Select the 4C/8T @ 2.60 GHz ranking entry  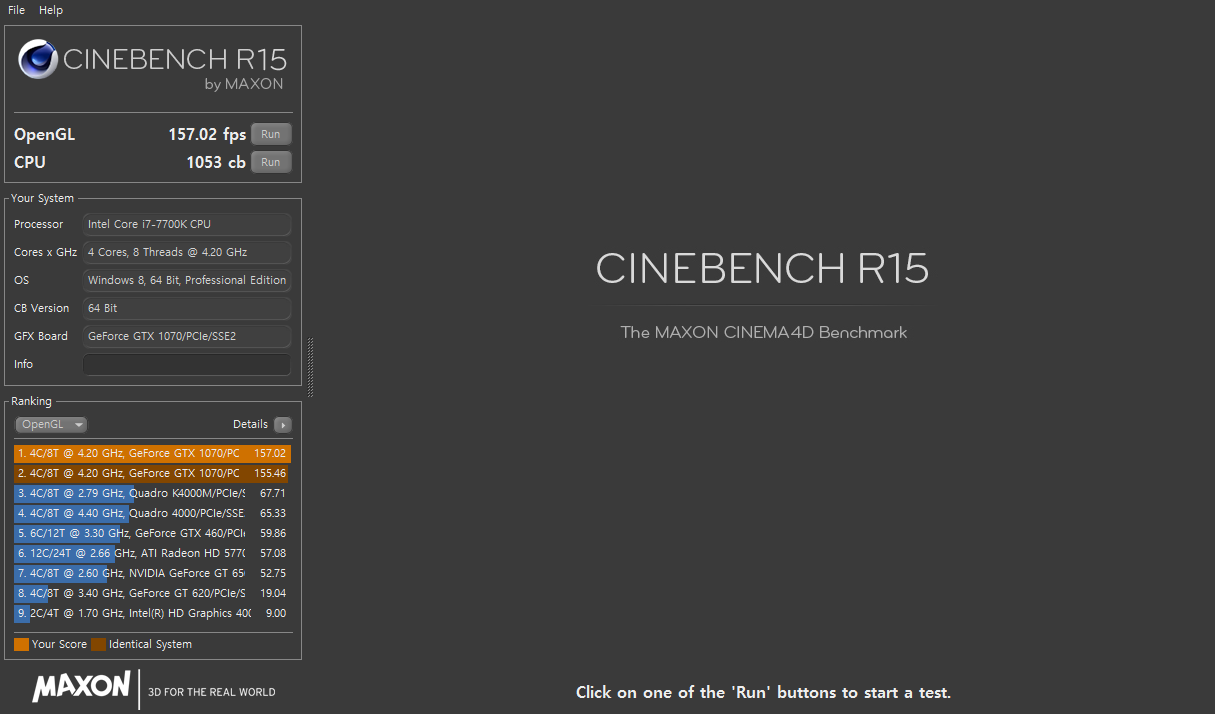click(x=152, y=573)
